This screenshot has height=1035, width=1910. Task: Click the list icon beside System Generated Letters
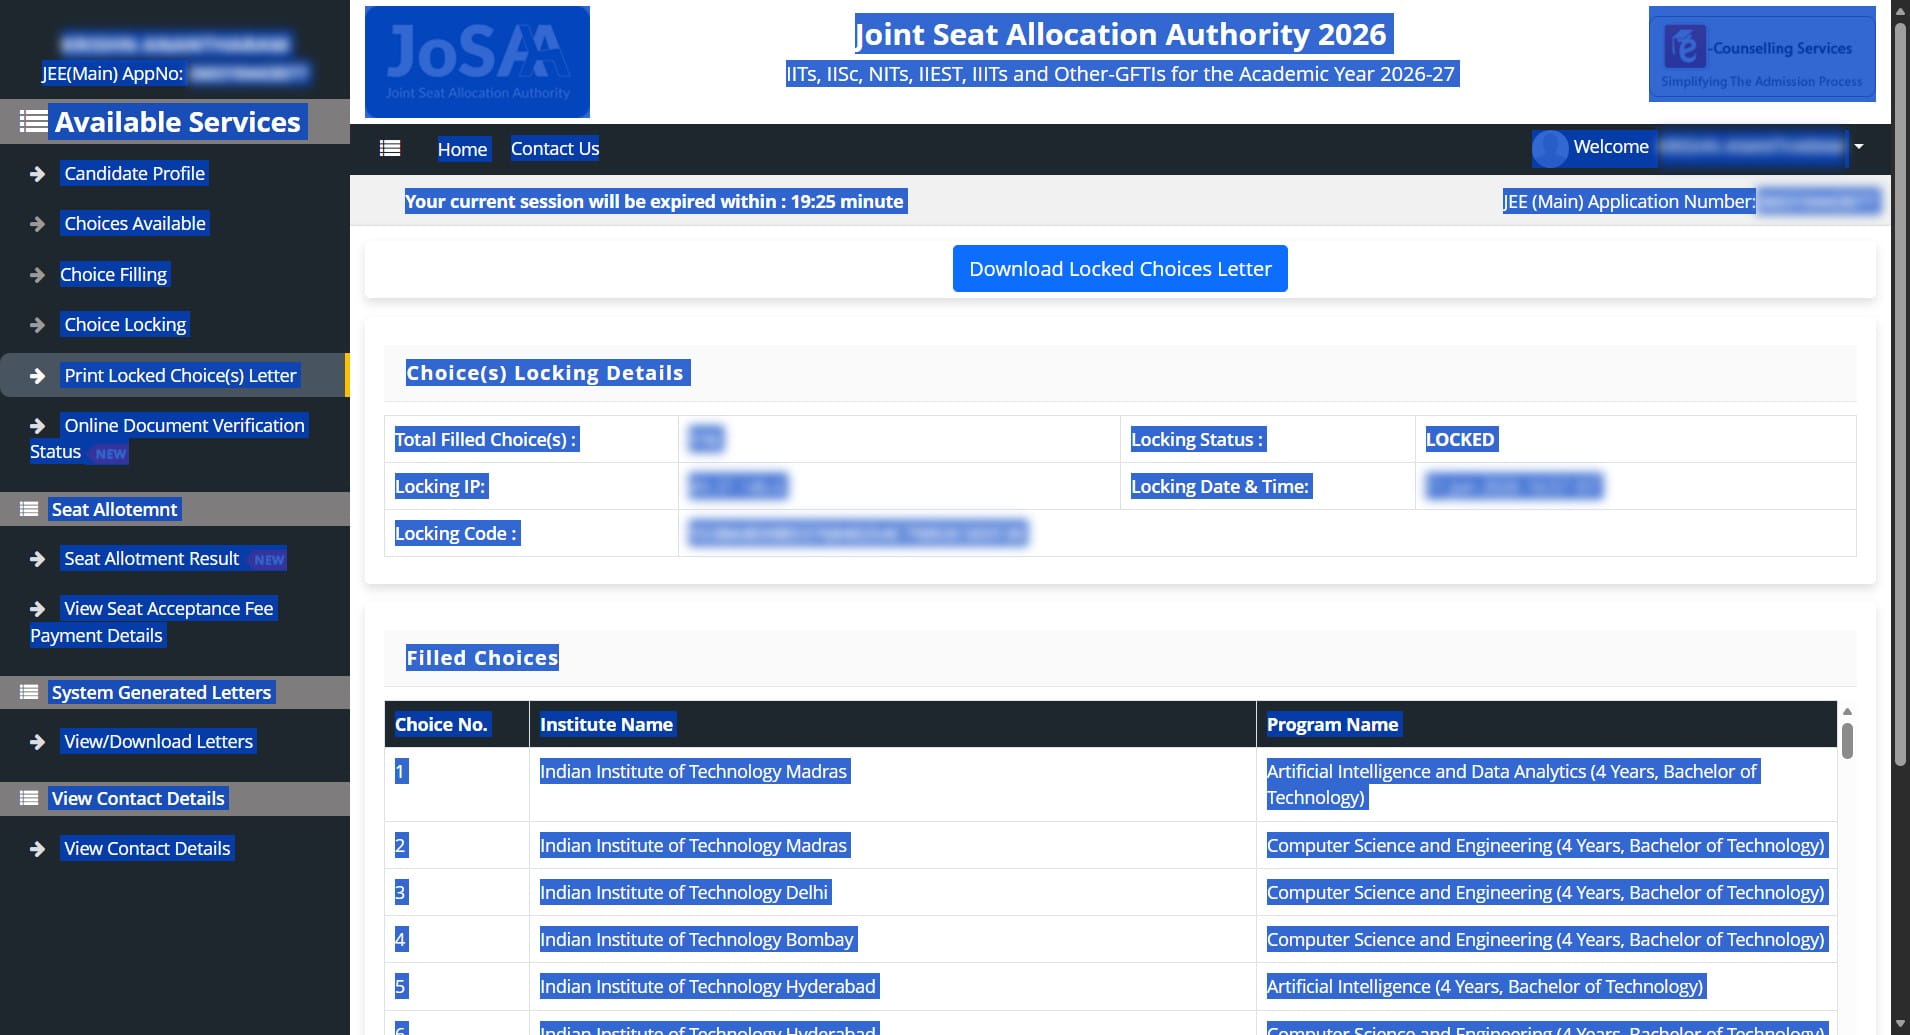[29, 692]
